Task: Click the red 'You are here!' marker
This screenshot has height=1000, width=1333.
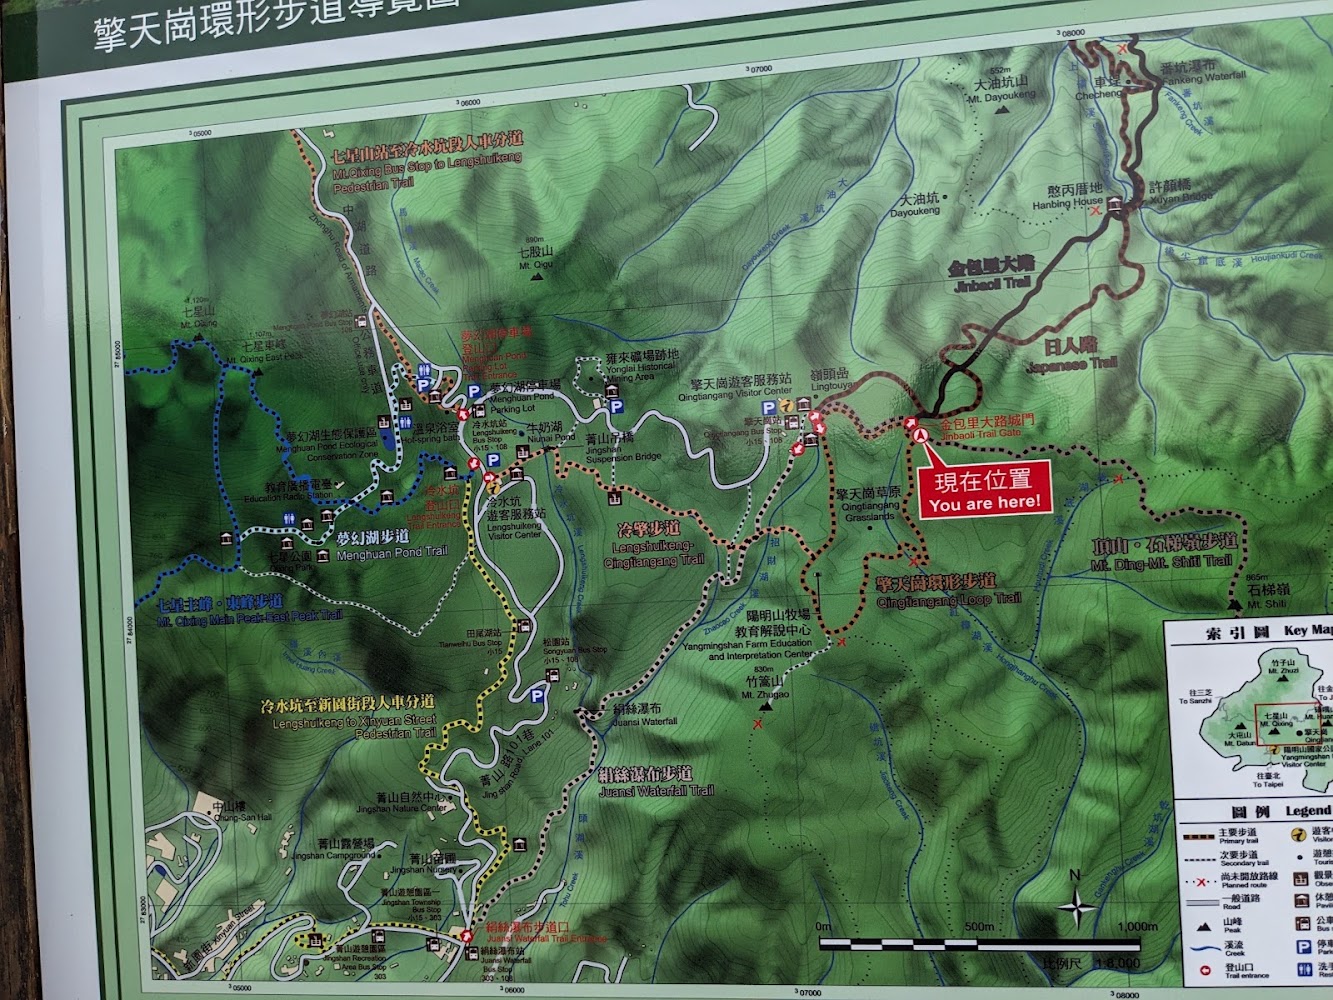Action: click(985, 490)
